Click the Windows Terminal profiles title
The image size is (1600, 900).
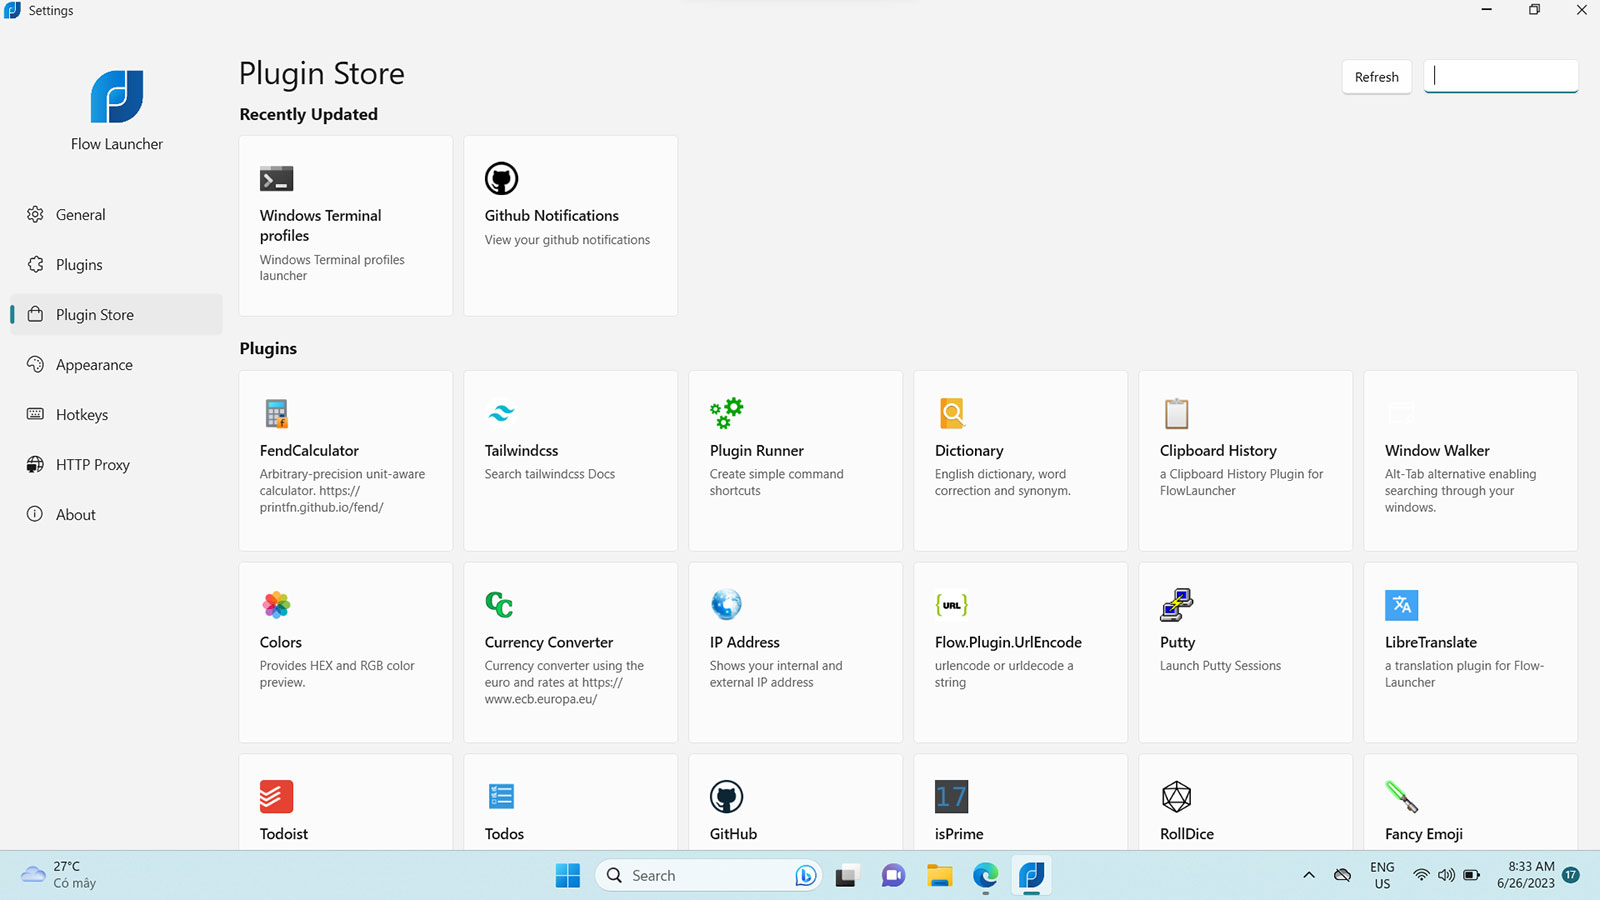click(x=320, y=226)
